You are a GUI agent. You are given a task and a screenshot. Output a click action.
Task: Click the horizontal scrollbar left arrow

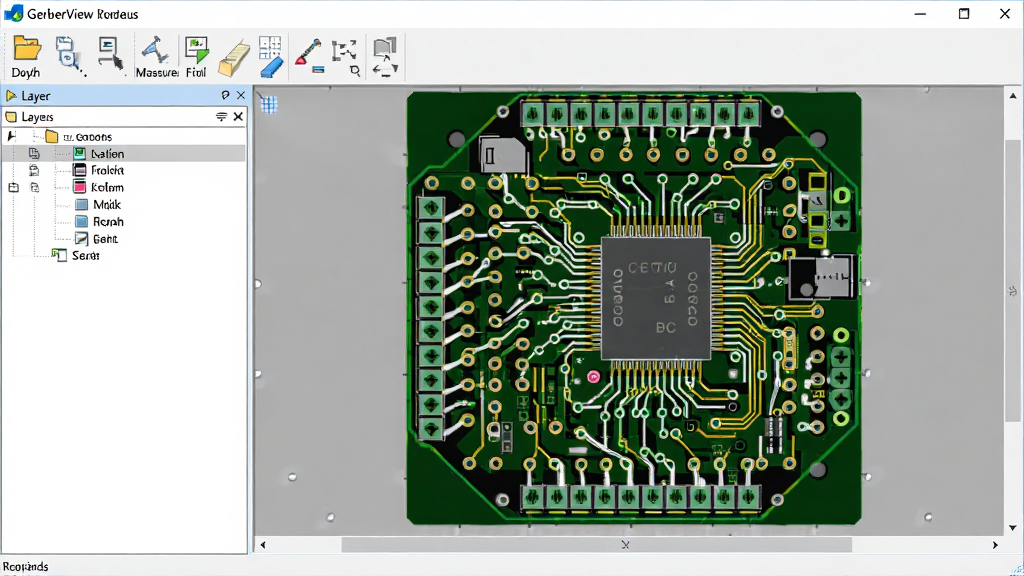(263, 545)
